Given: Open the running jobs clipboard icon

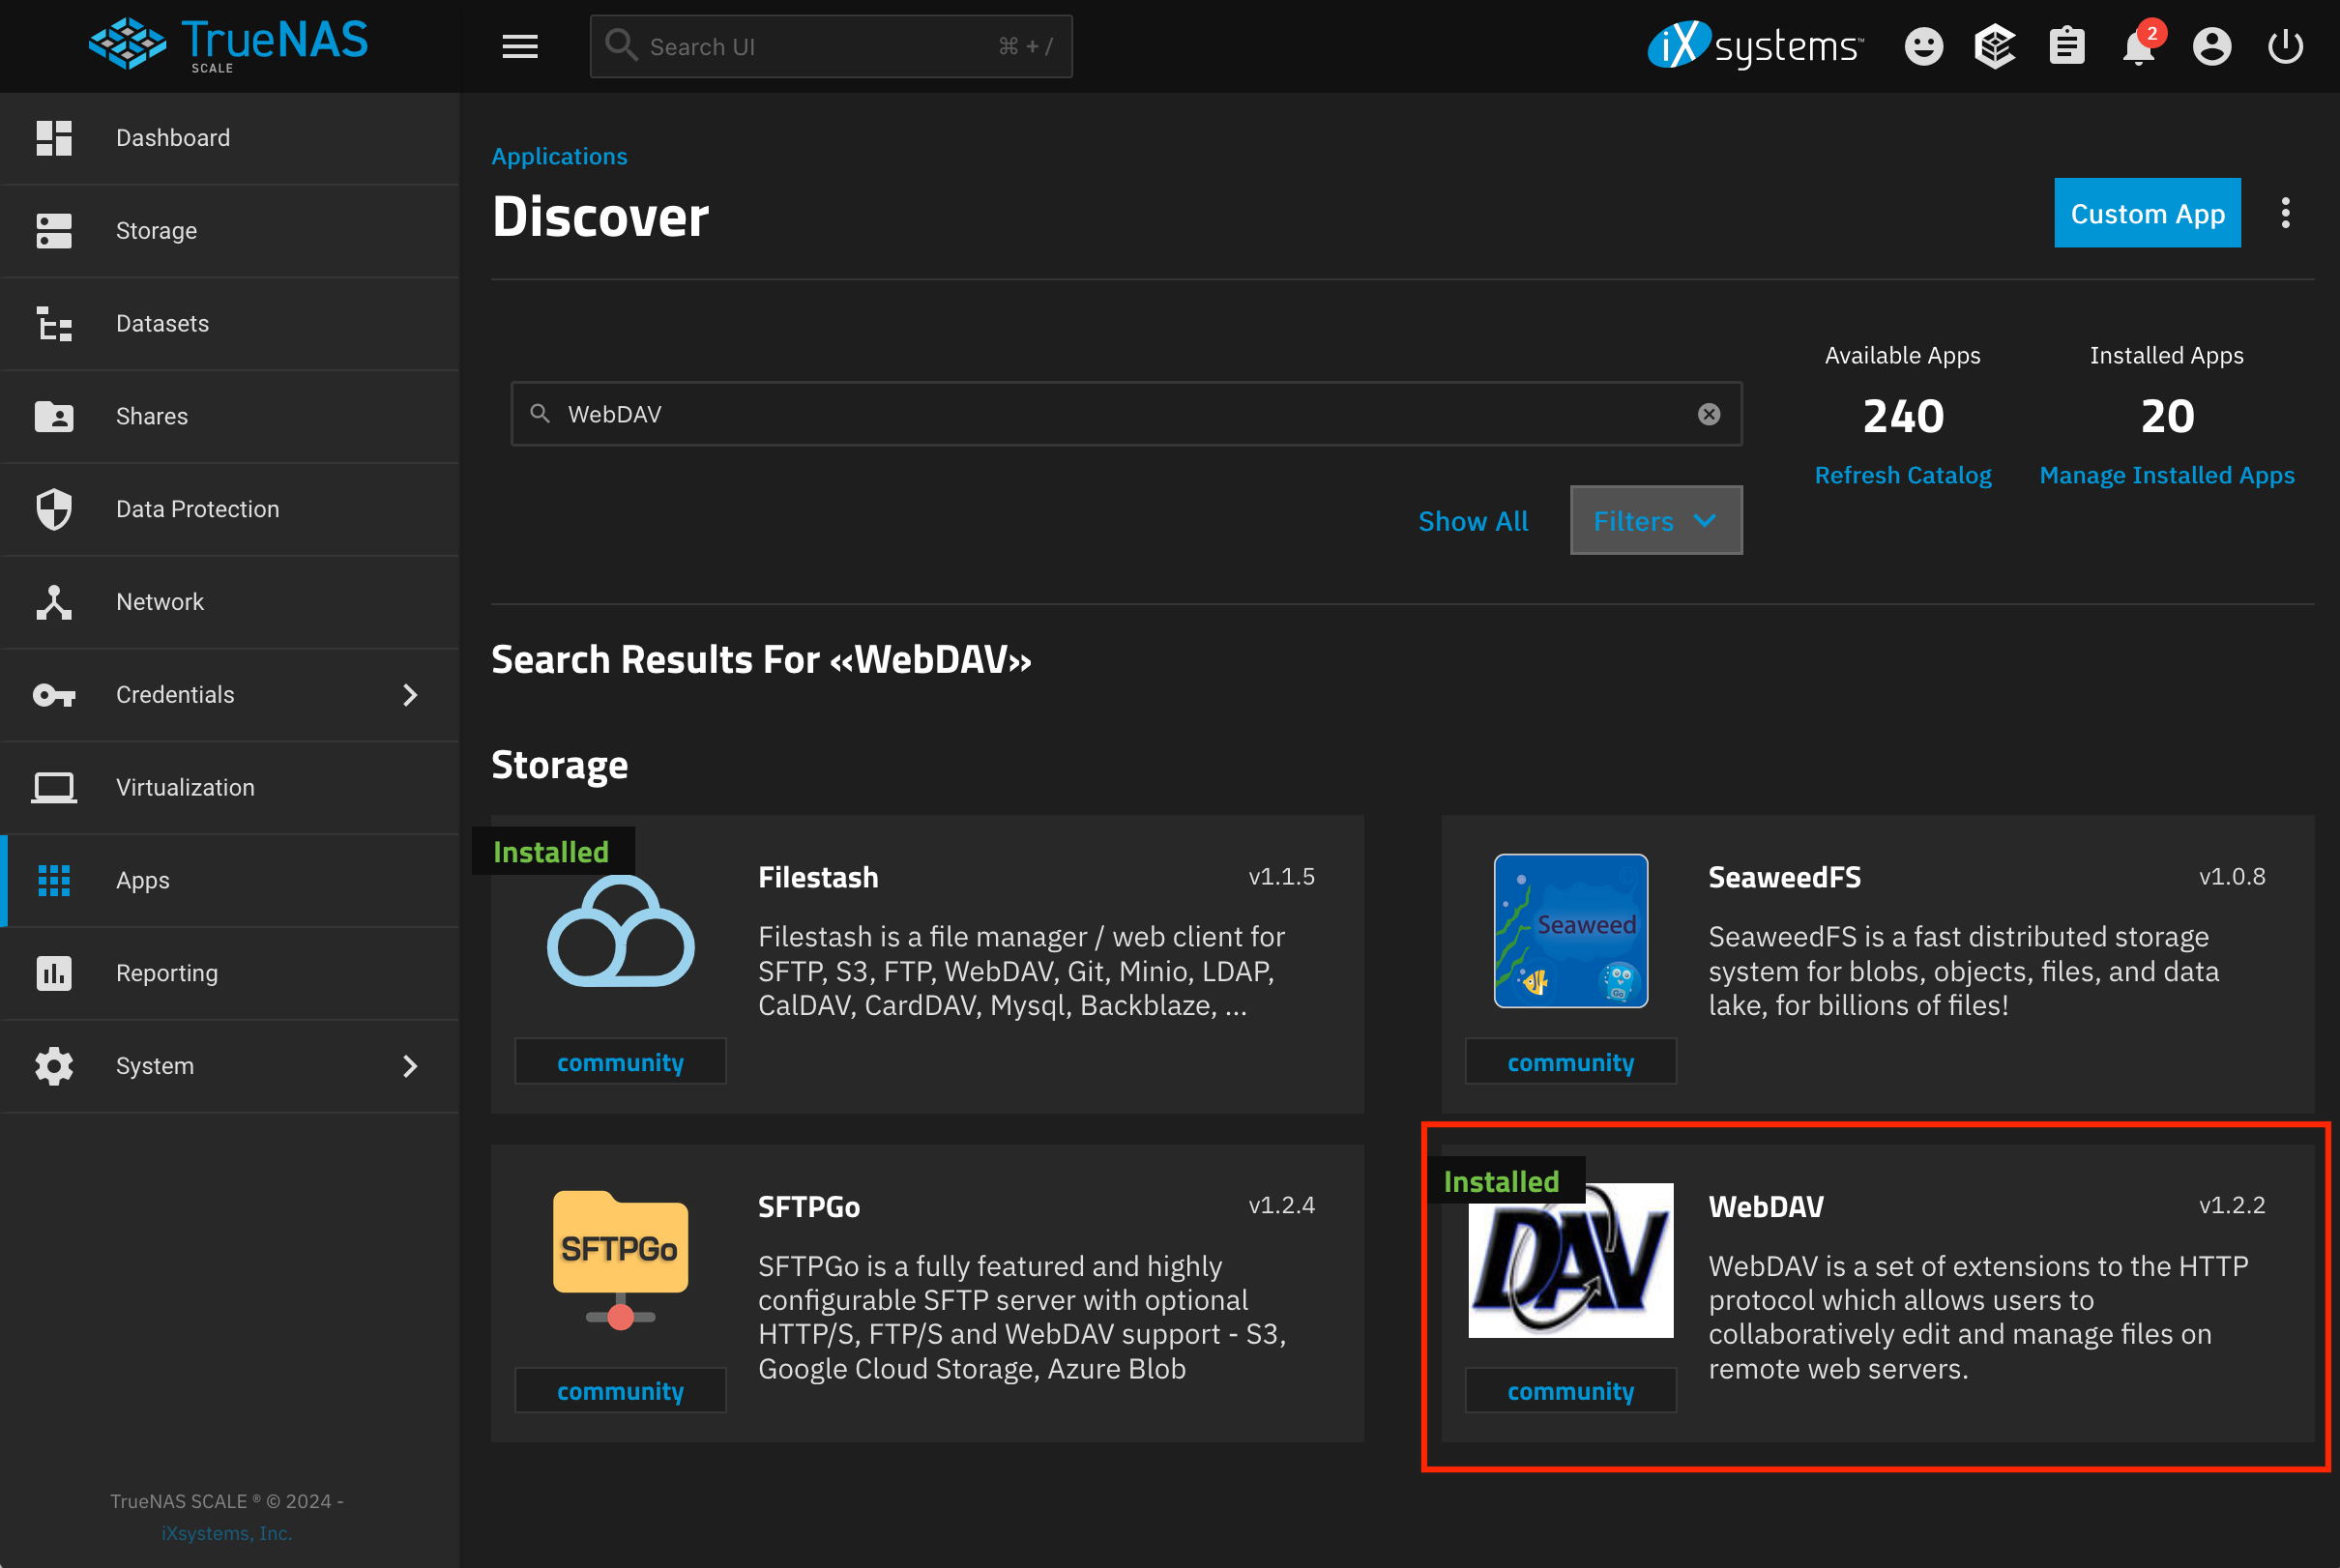Looking at the screenshot, I should coord(2067,46).
